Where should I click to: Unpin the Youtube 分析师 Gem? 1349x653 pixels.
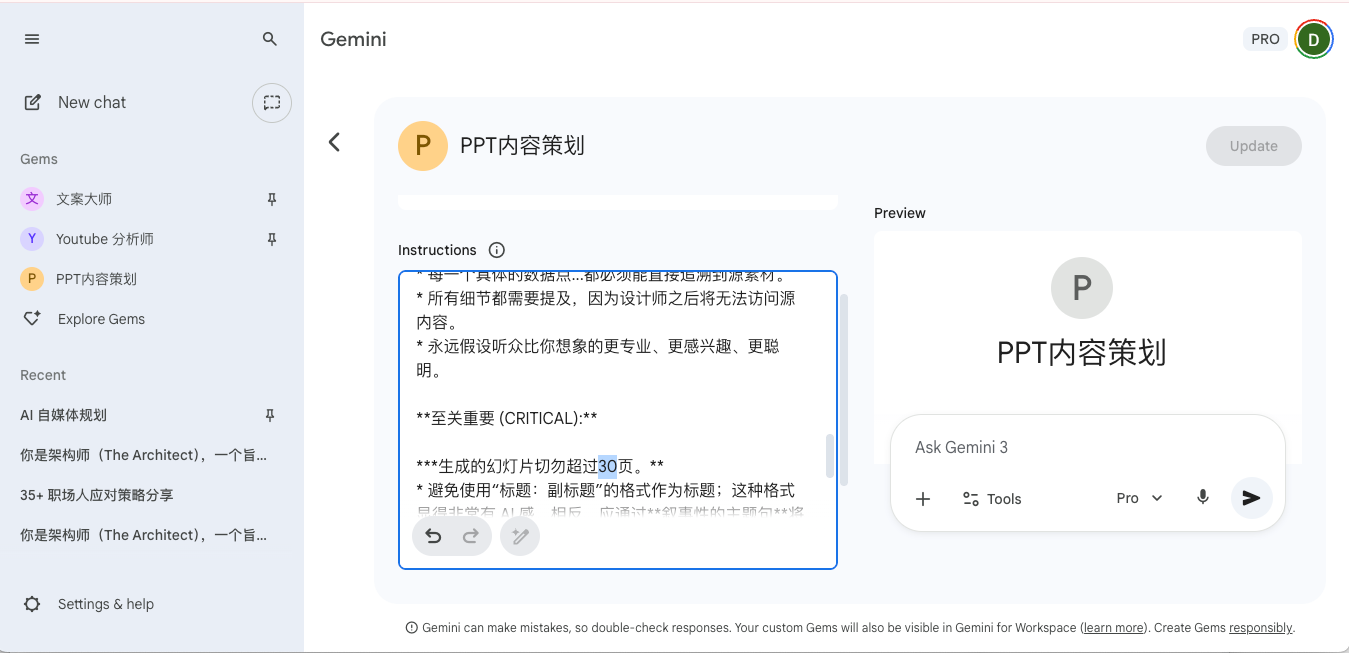pyautogui.click(x=270, y=239)
